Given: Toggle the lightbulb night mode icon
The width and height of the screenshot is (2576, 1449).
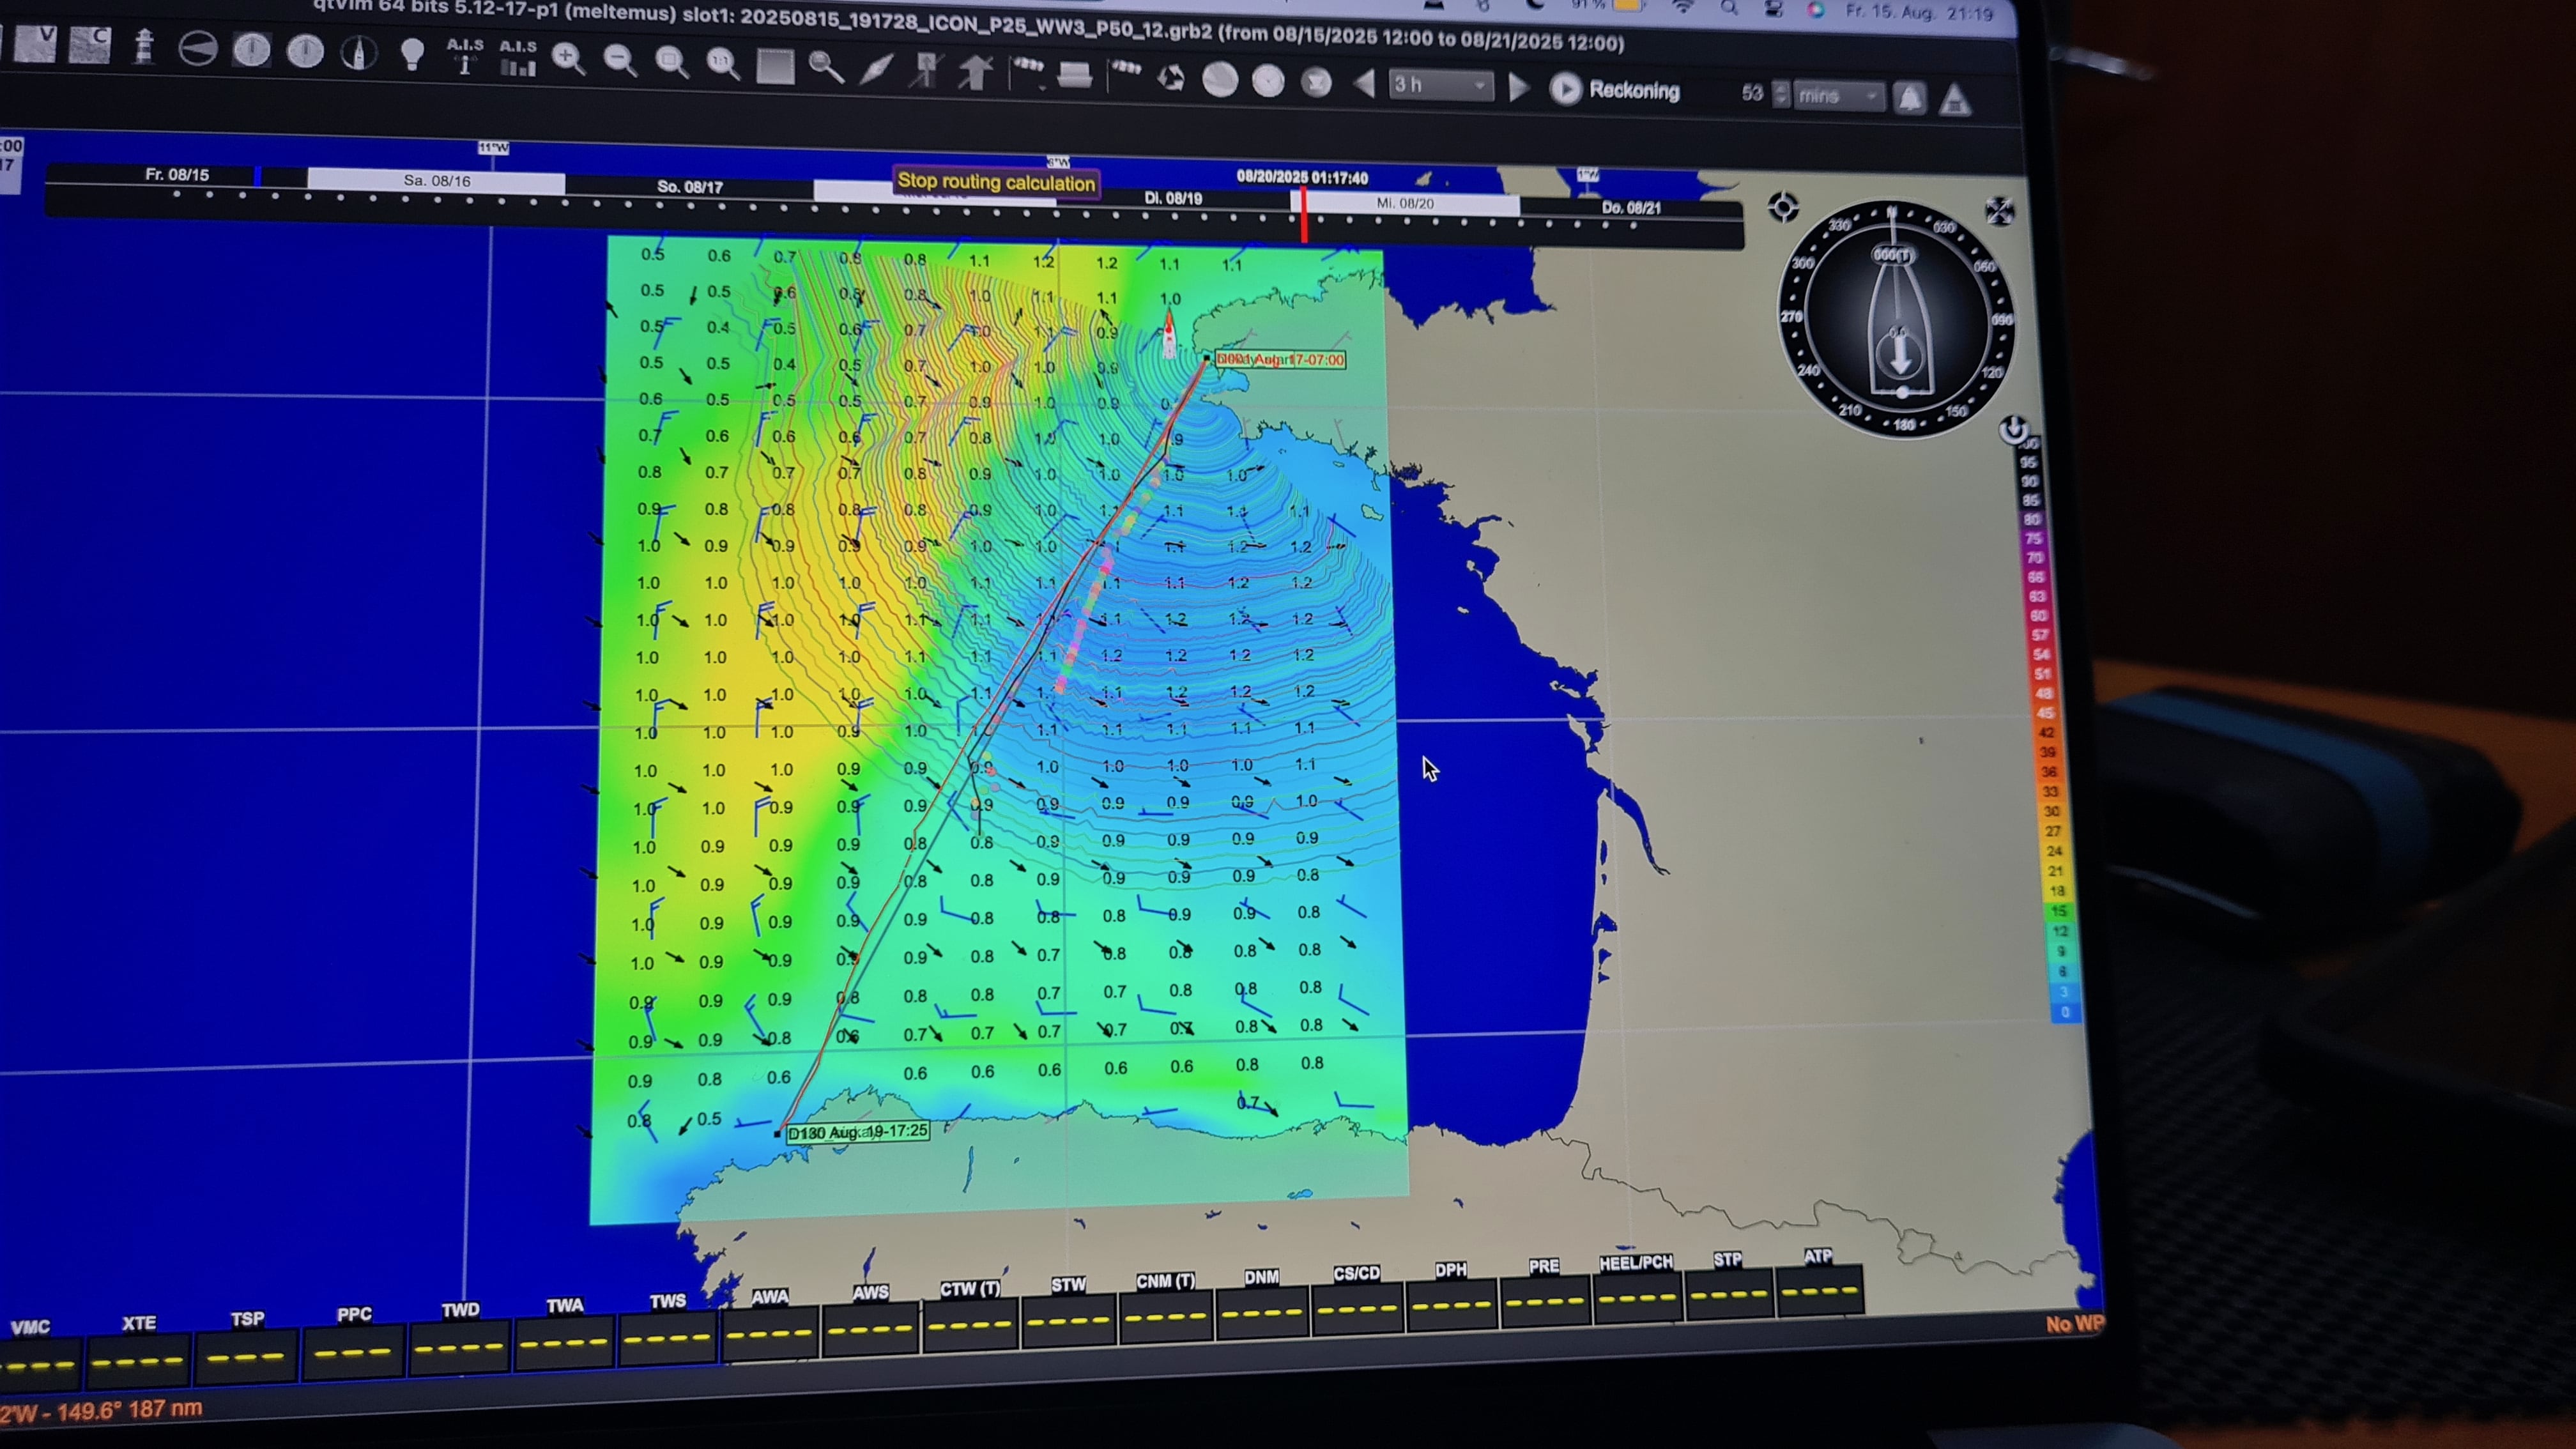Looking at the screenshot, I should click(x=412, y=53).
